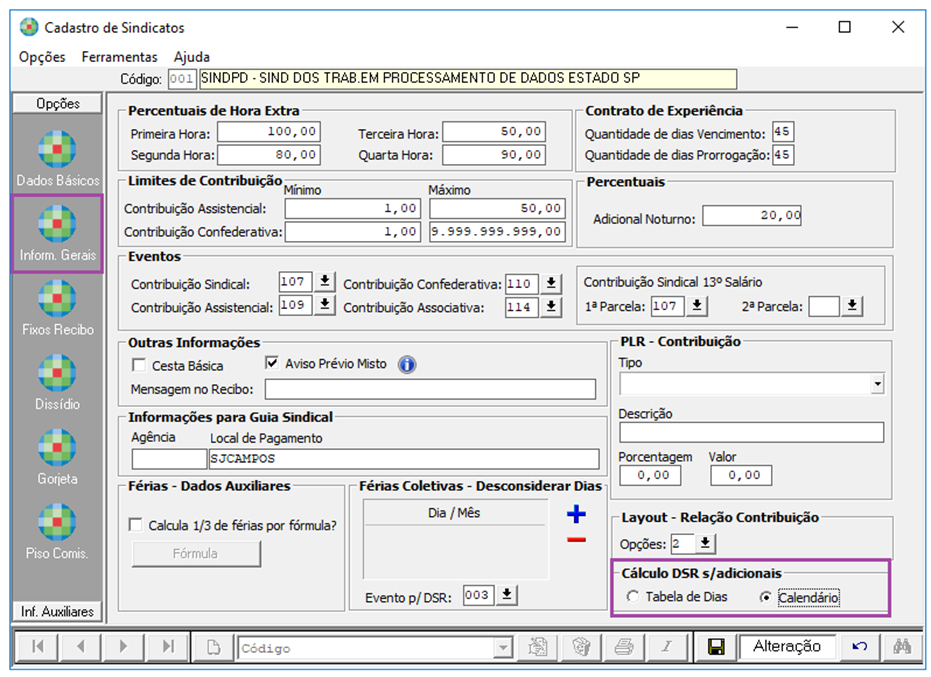This screenshot has width=931, height=677.
Task: Click the PLR Porcentagem field
Action: (x=650, y=475)
